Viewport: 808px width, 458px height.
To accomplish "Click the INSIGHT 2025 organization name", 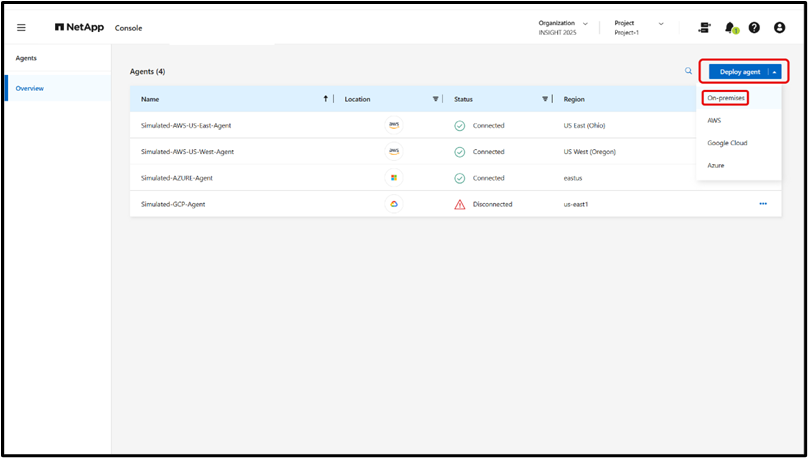I will (558, 32).
